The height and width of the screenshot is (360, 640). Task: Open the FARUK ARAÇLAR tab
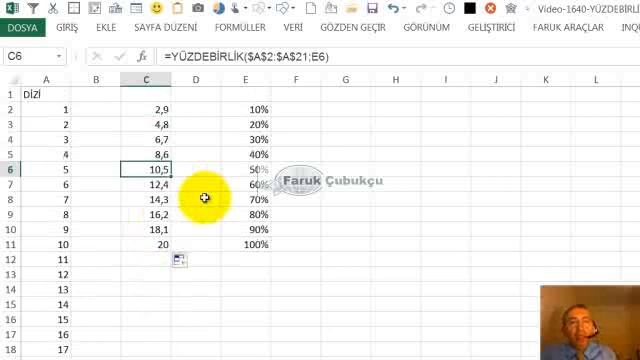point(568,28)
